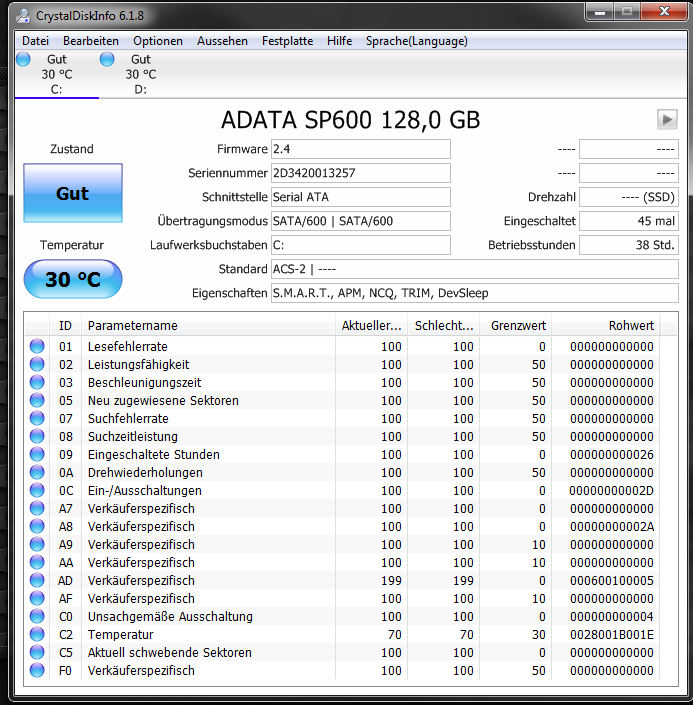Click the Übertragungsmodus SATA/600 field

tap(361, 221)
